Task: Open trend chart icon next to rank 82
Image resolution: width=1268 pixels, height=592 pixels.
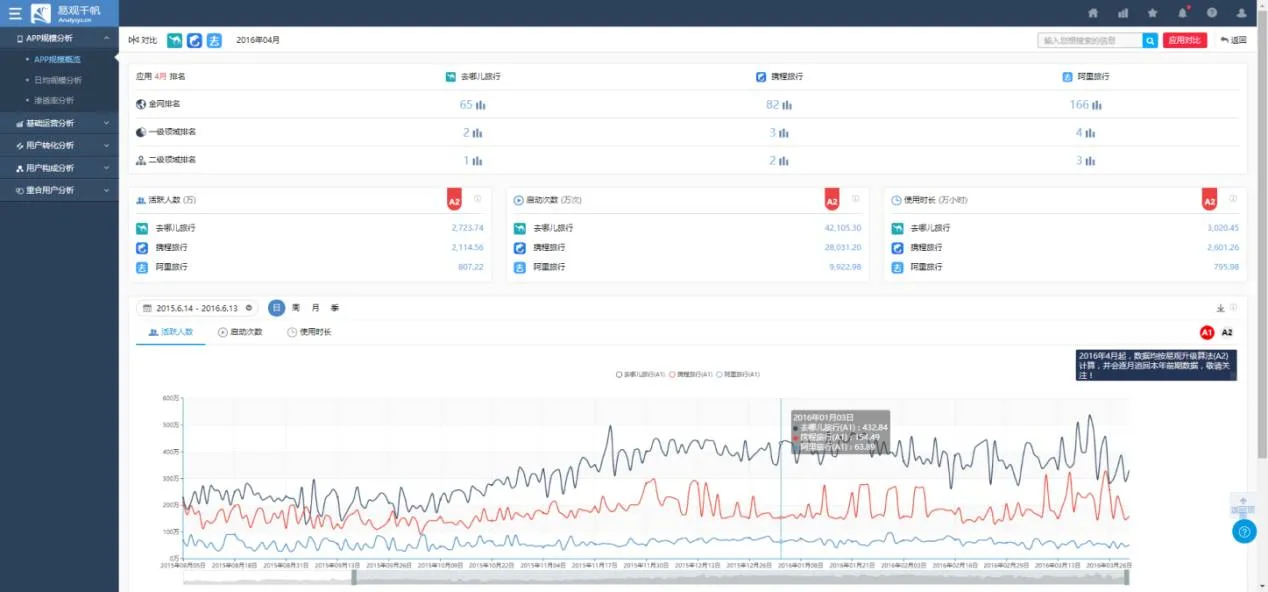Action: point(787,105)
